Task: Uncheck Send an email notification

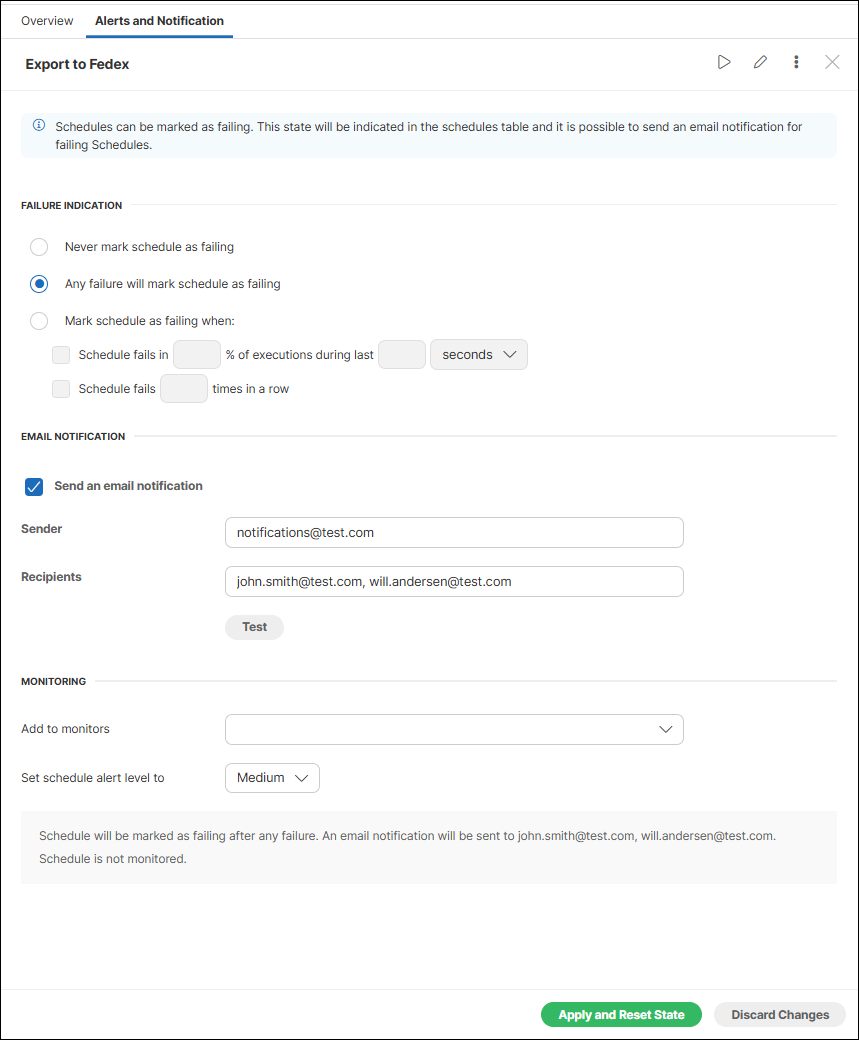Action: pos(33,486)
